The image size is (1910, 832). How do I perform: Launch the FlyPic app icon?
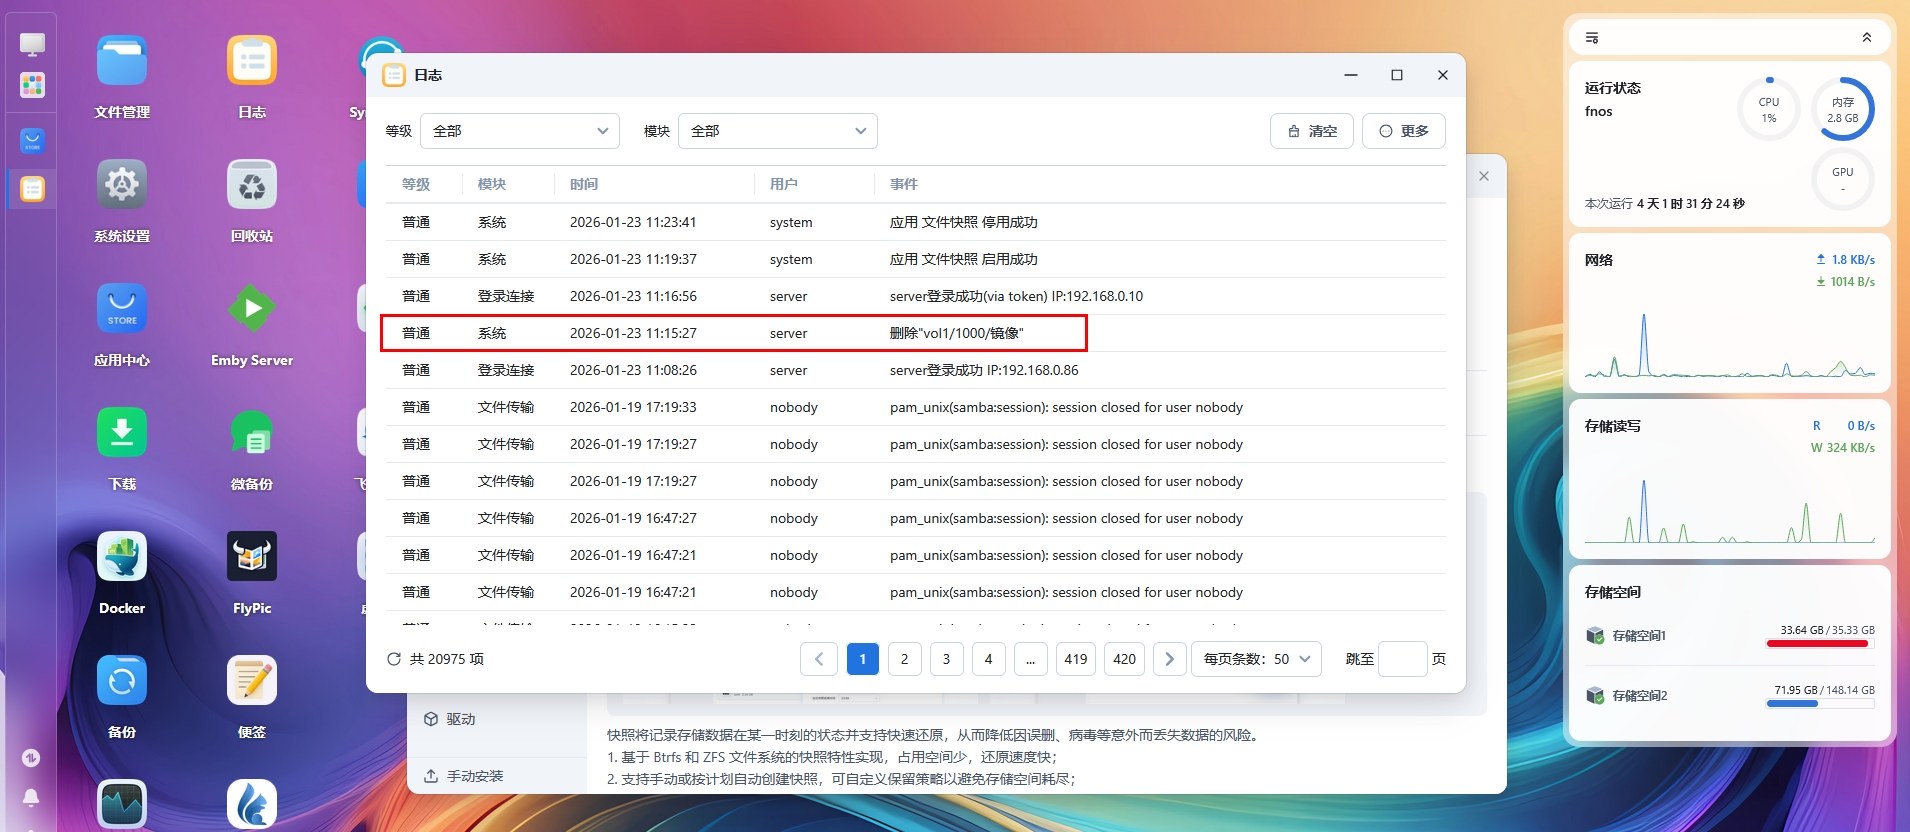coord(252,557)
